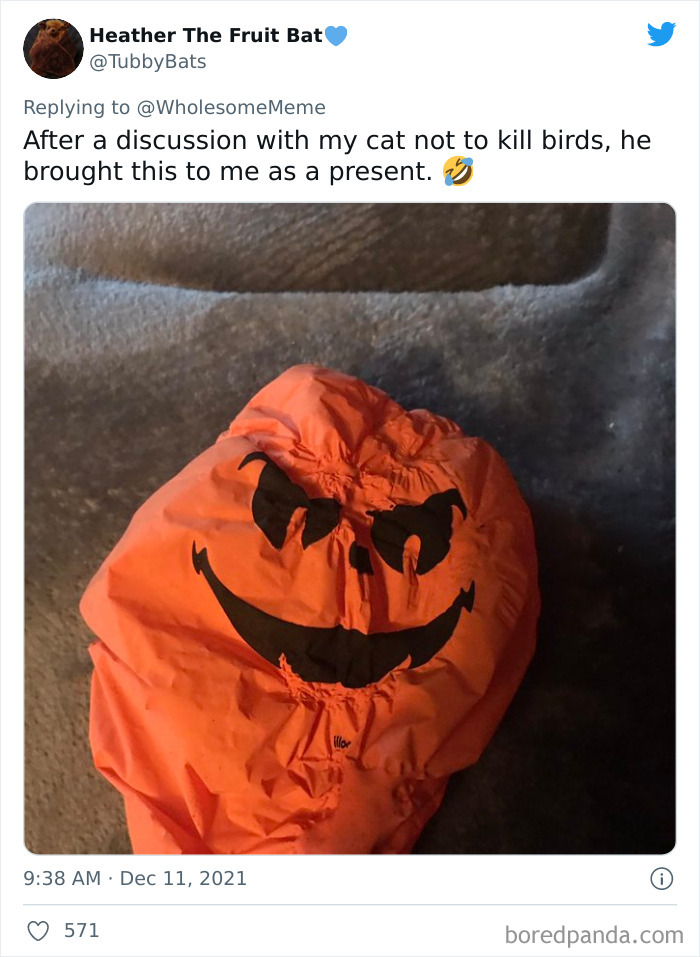Click the Dec 11, 2021 date

point(183,878)
